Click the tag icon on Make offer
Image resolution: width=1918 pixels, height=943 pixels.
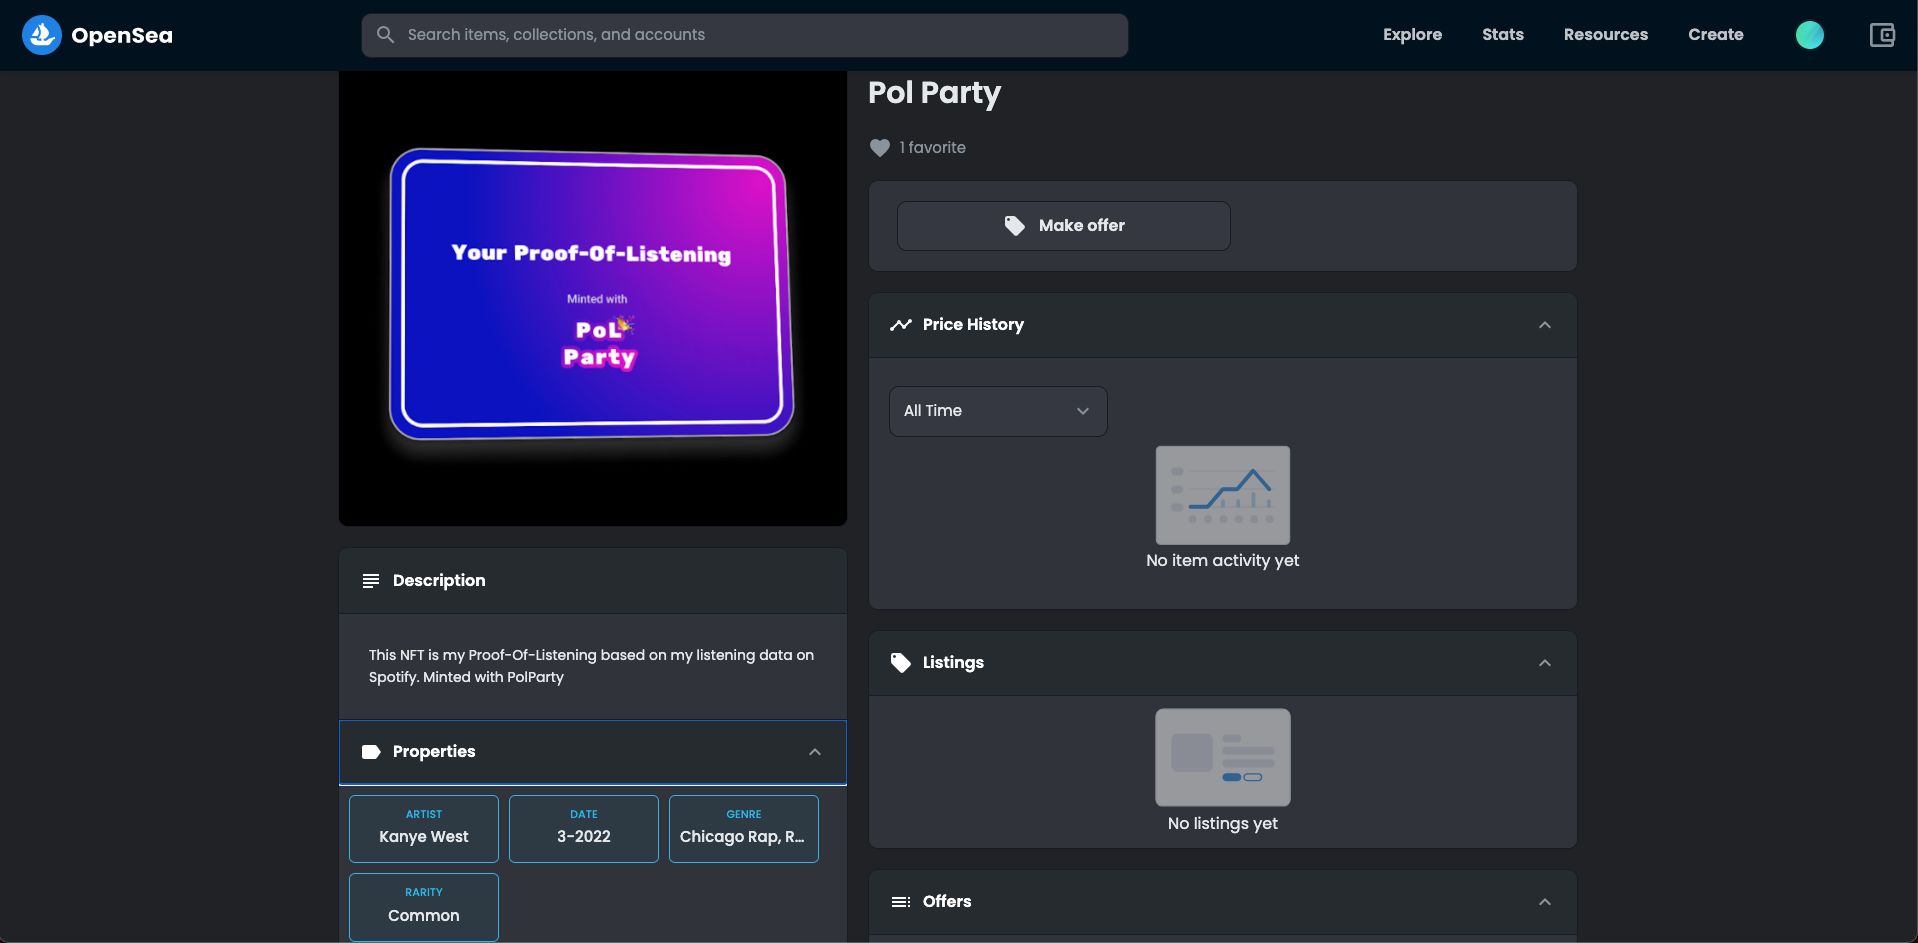[1014, 226]
